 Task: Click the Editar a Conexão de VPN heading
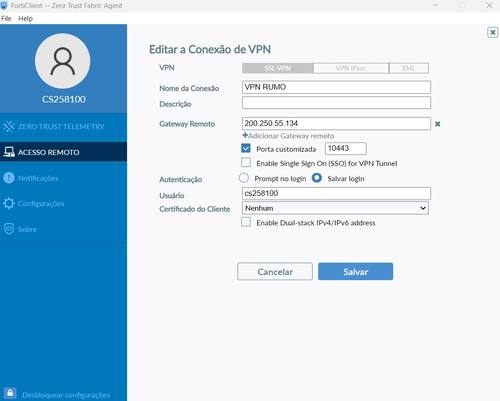click(210, 49)
